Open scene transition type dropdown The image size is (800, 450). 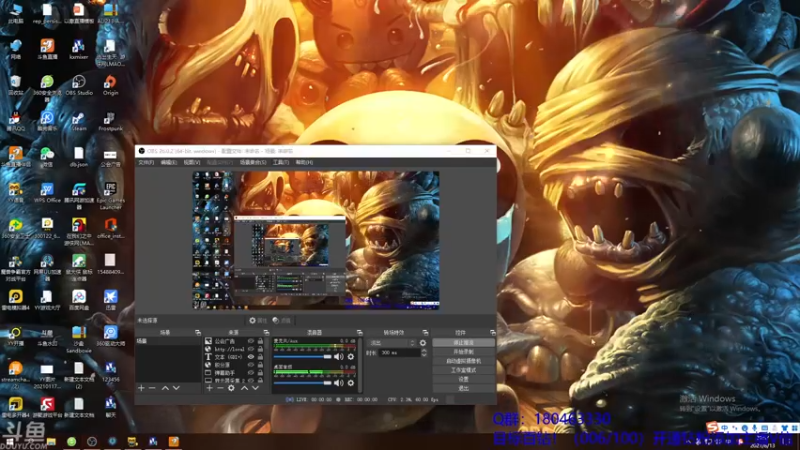click(x=392, y=343)
